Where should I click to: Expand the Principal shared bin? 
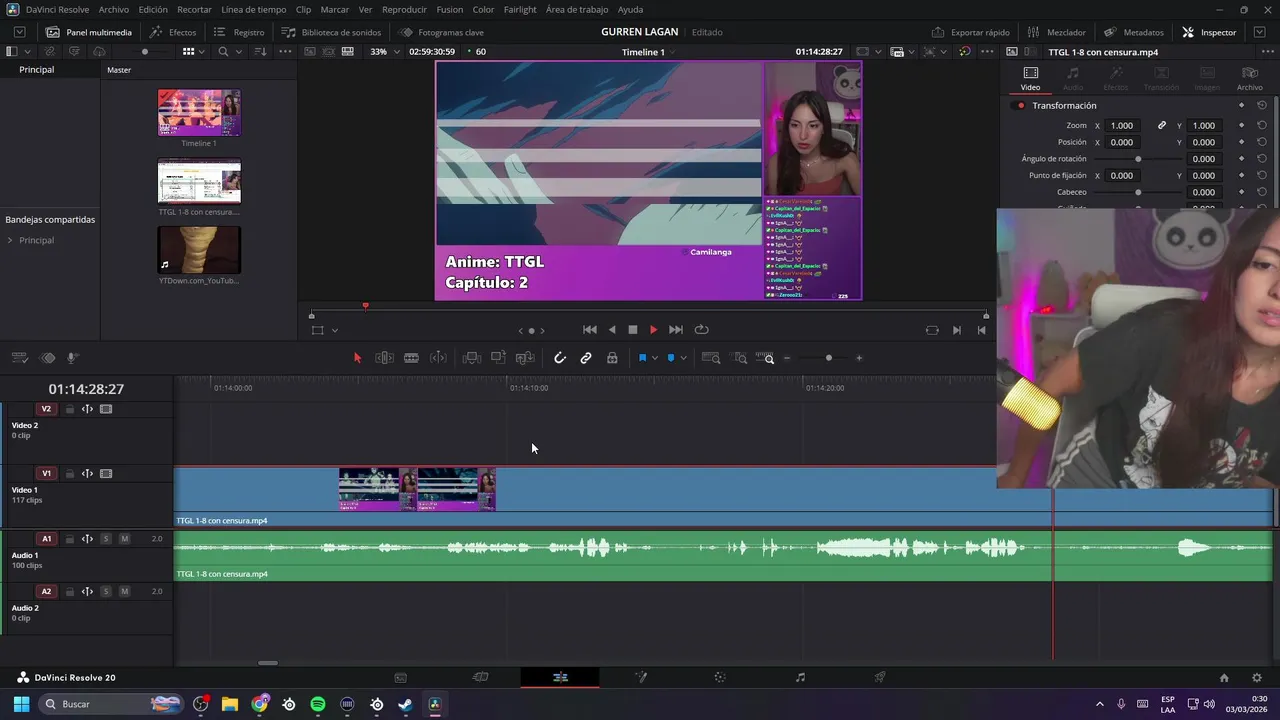pos(10,241)
